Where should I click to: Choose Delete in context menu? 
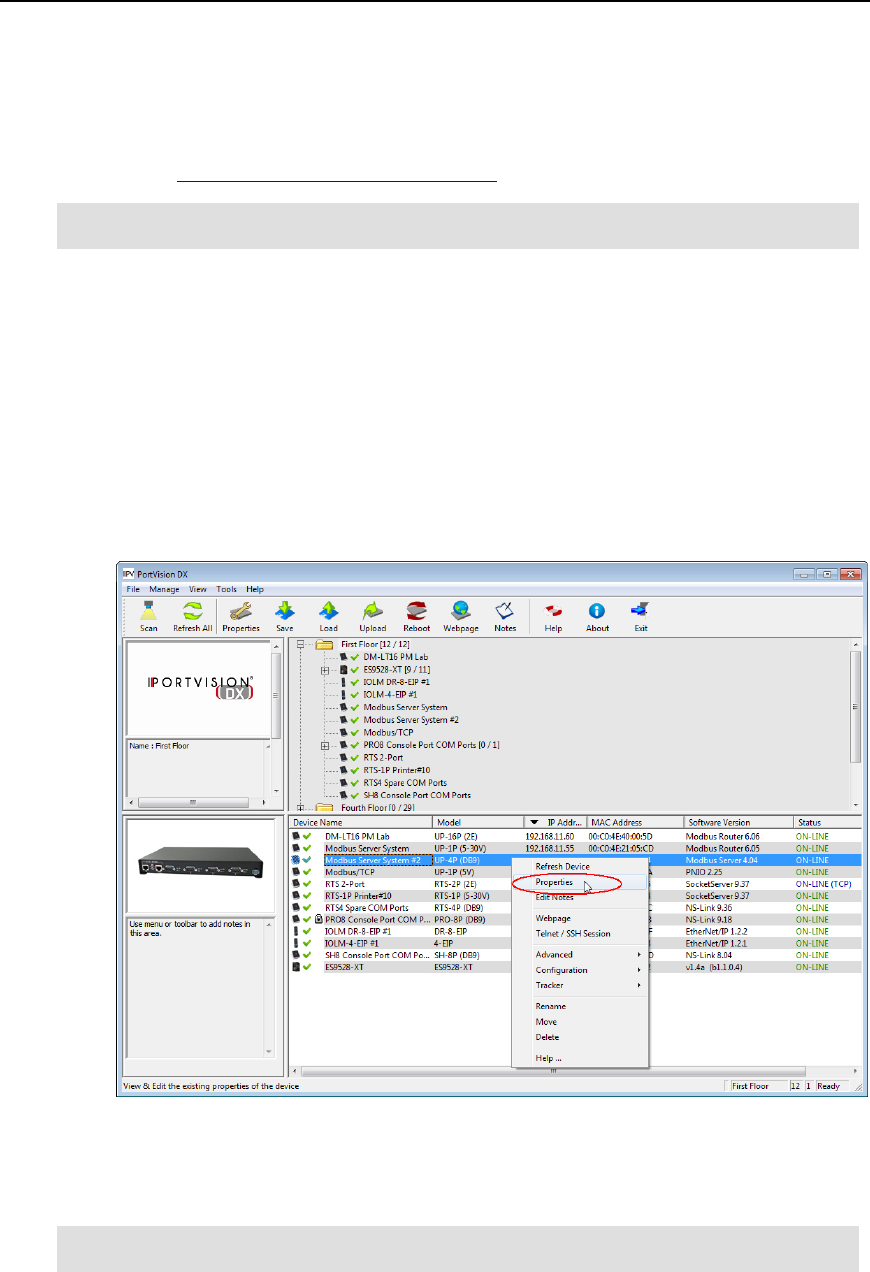(x=580, y=1037)
